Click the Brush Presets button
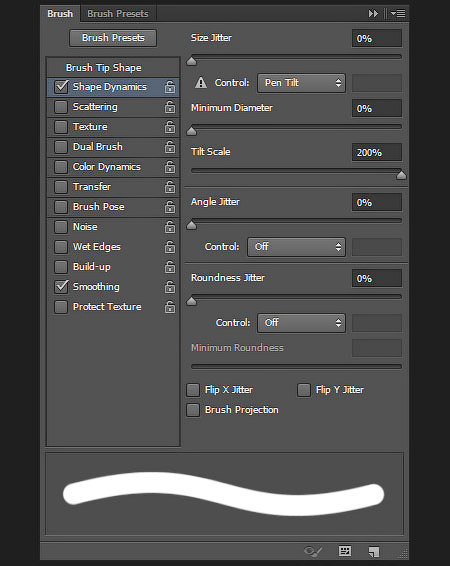The width and height of the screenshot is (450, 566). point(113,38)
